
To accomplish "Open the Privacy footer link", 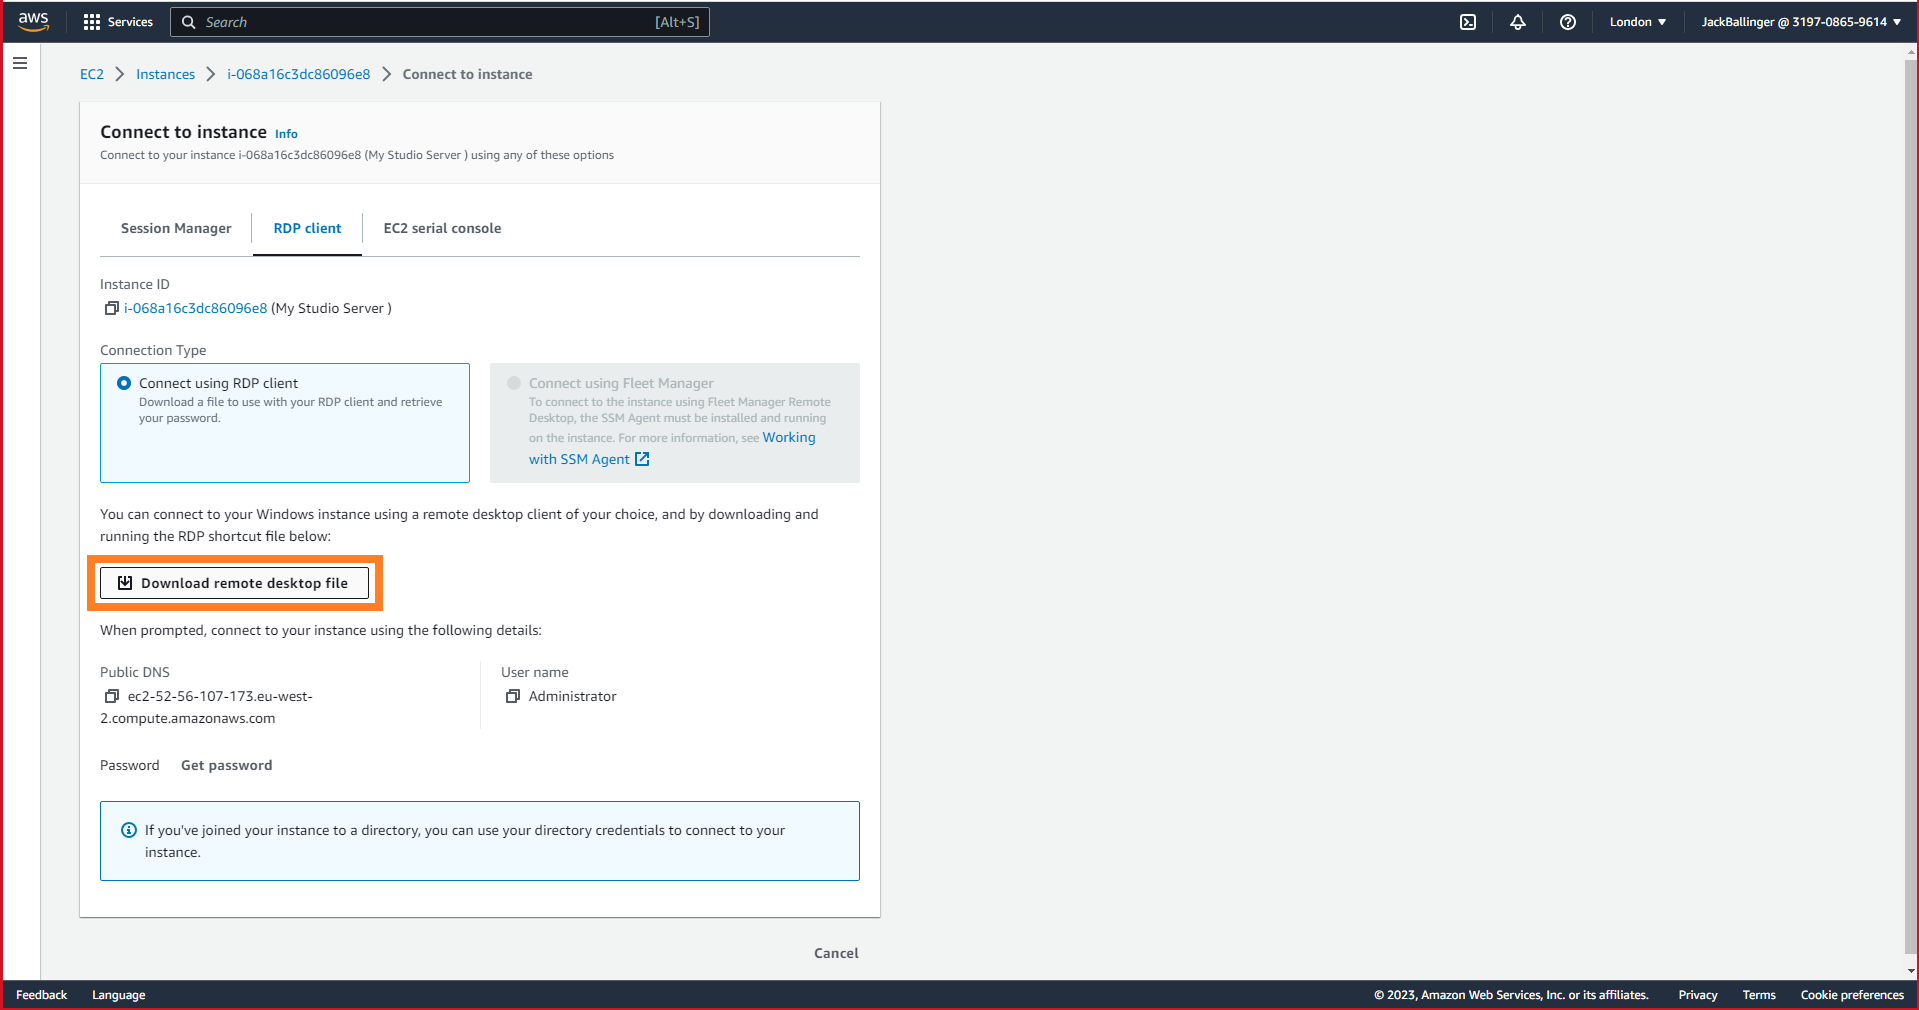I will (x=1697, y=995).
